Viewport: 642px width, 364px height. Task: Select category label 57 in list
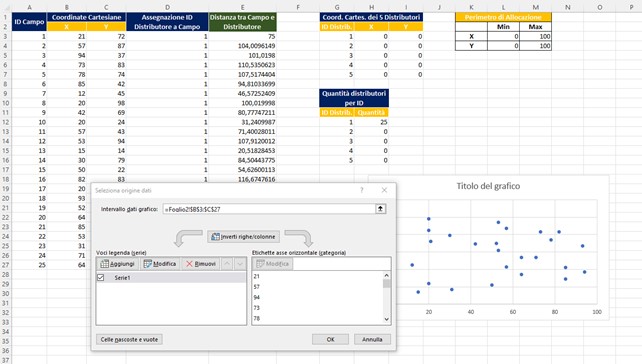(x=256, y=287)
